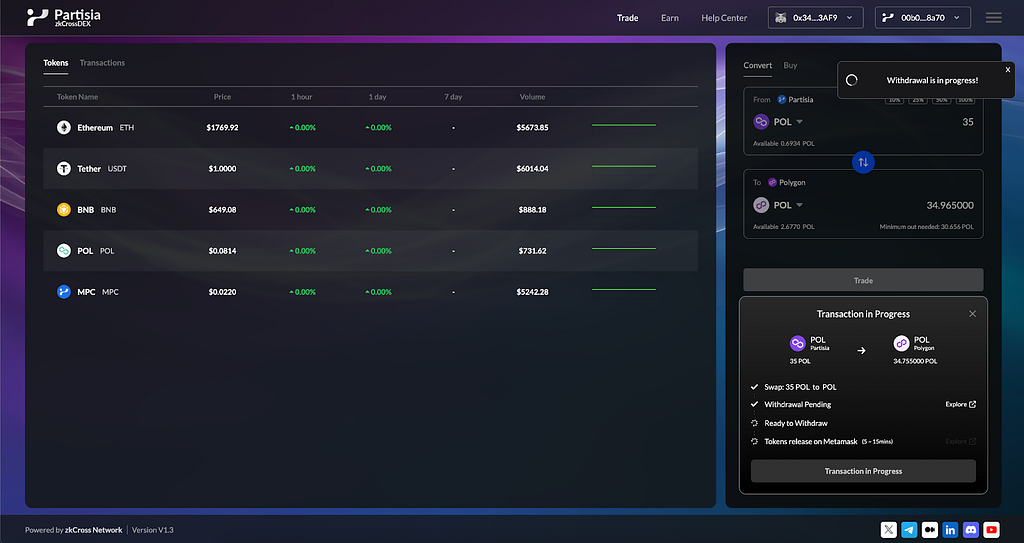Screen dimensions: 1024x543
Task: Open the 0x34...3AF9 wallet dropdown
Action: pos(816,18)
